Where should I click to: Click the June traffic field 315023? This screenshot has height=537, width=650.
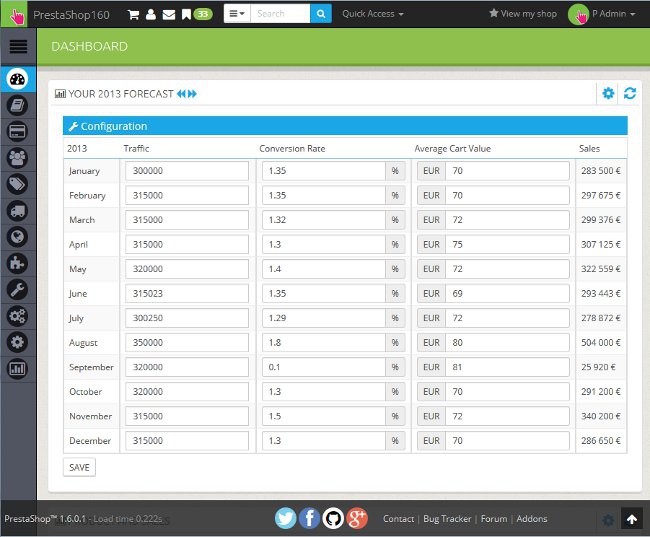point(187,294)
